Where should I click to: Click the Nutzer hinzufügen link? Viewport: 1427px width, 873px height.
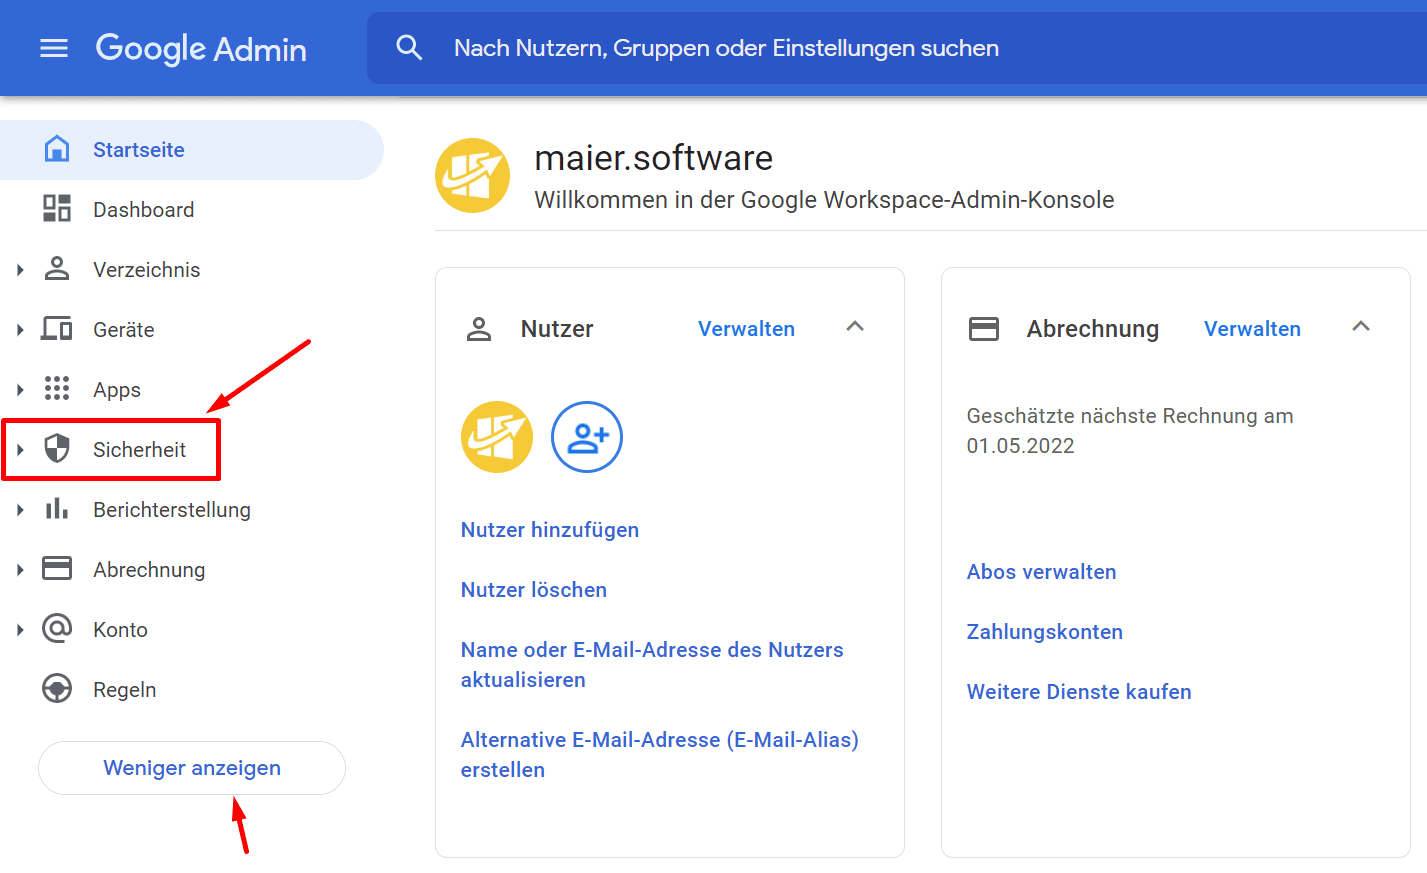[549, 530]
